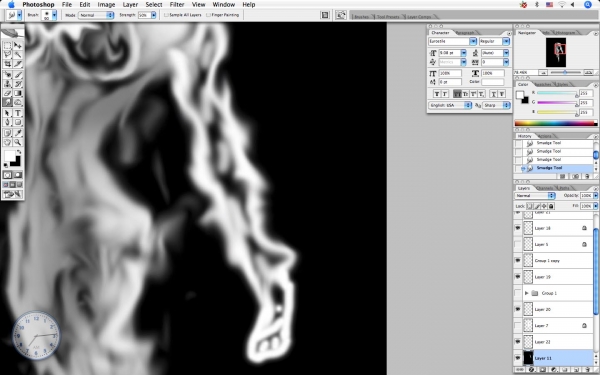Select the Gradient tool
Viewport: 600px width, 375px height.
[x=18, y=93]
